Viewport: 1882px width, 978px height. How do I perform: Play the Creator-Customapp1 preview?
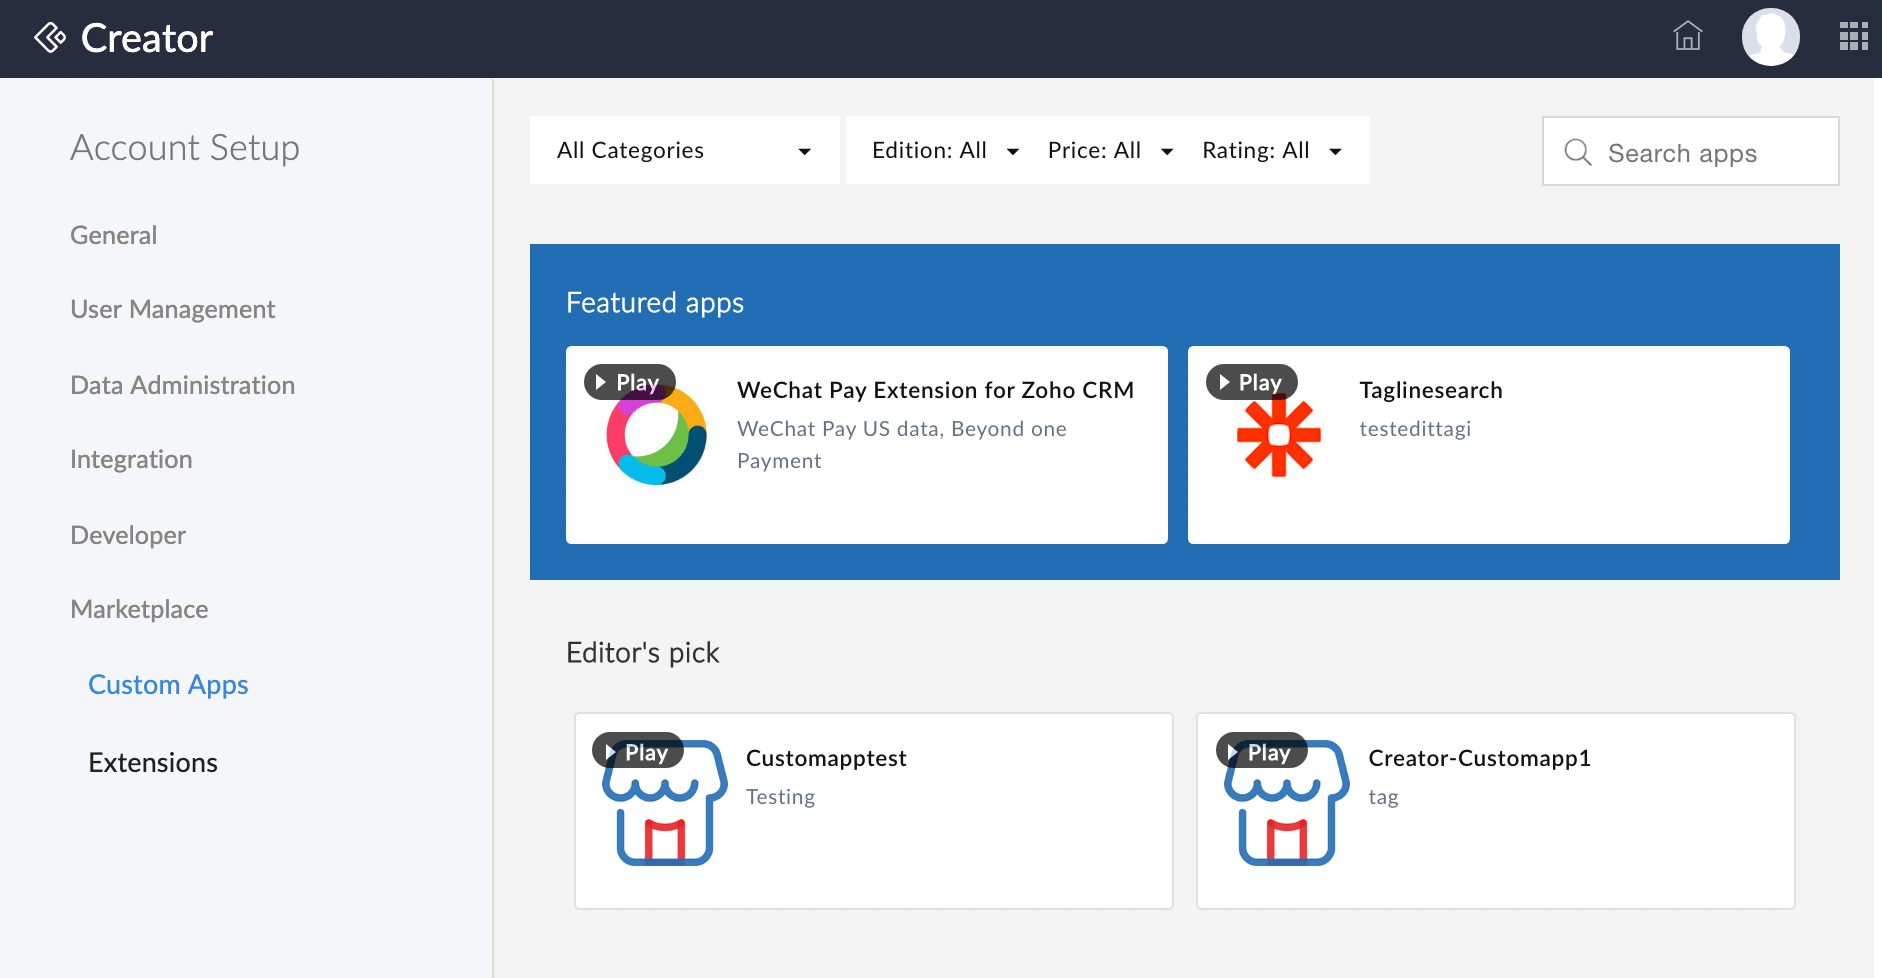pyautogui.click(x=1261, y=751)
